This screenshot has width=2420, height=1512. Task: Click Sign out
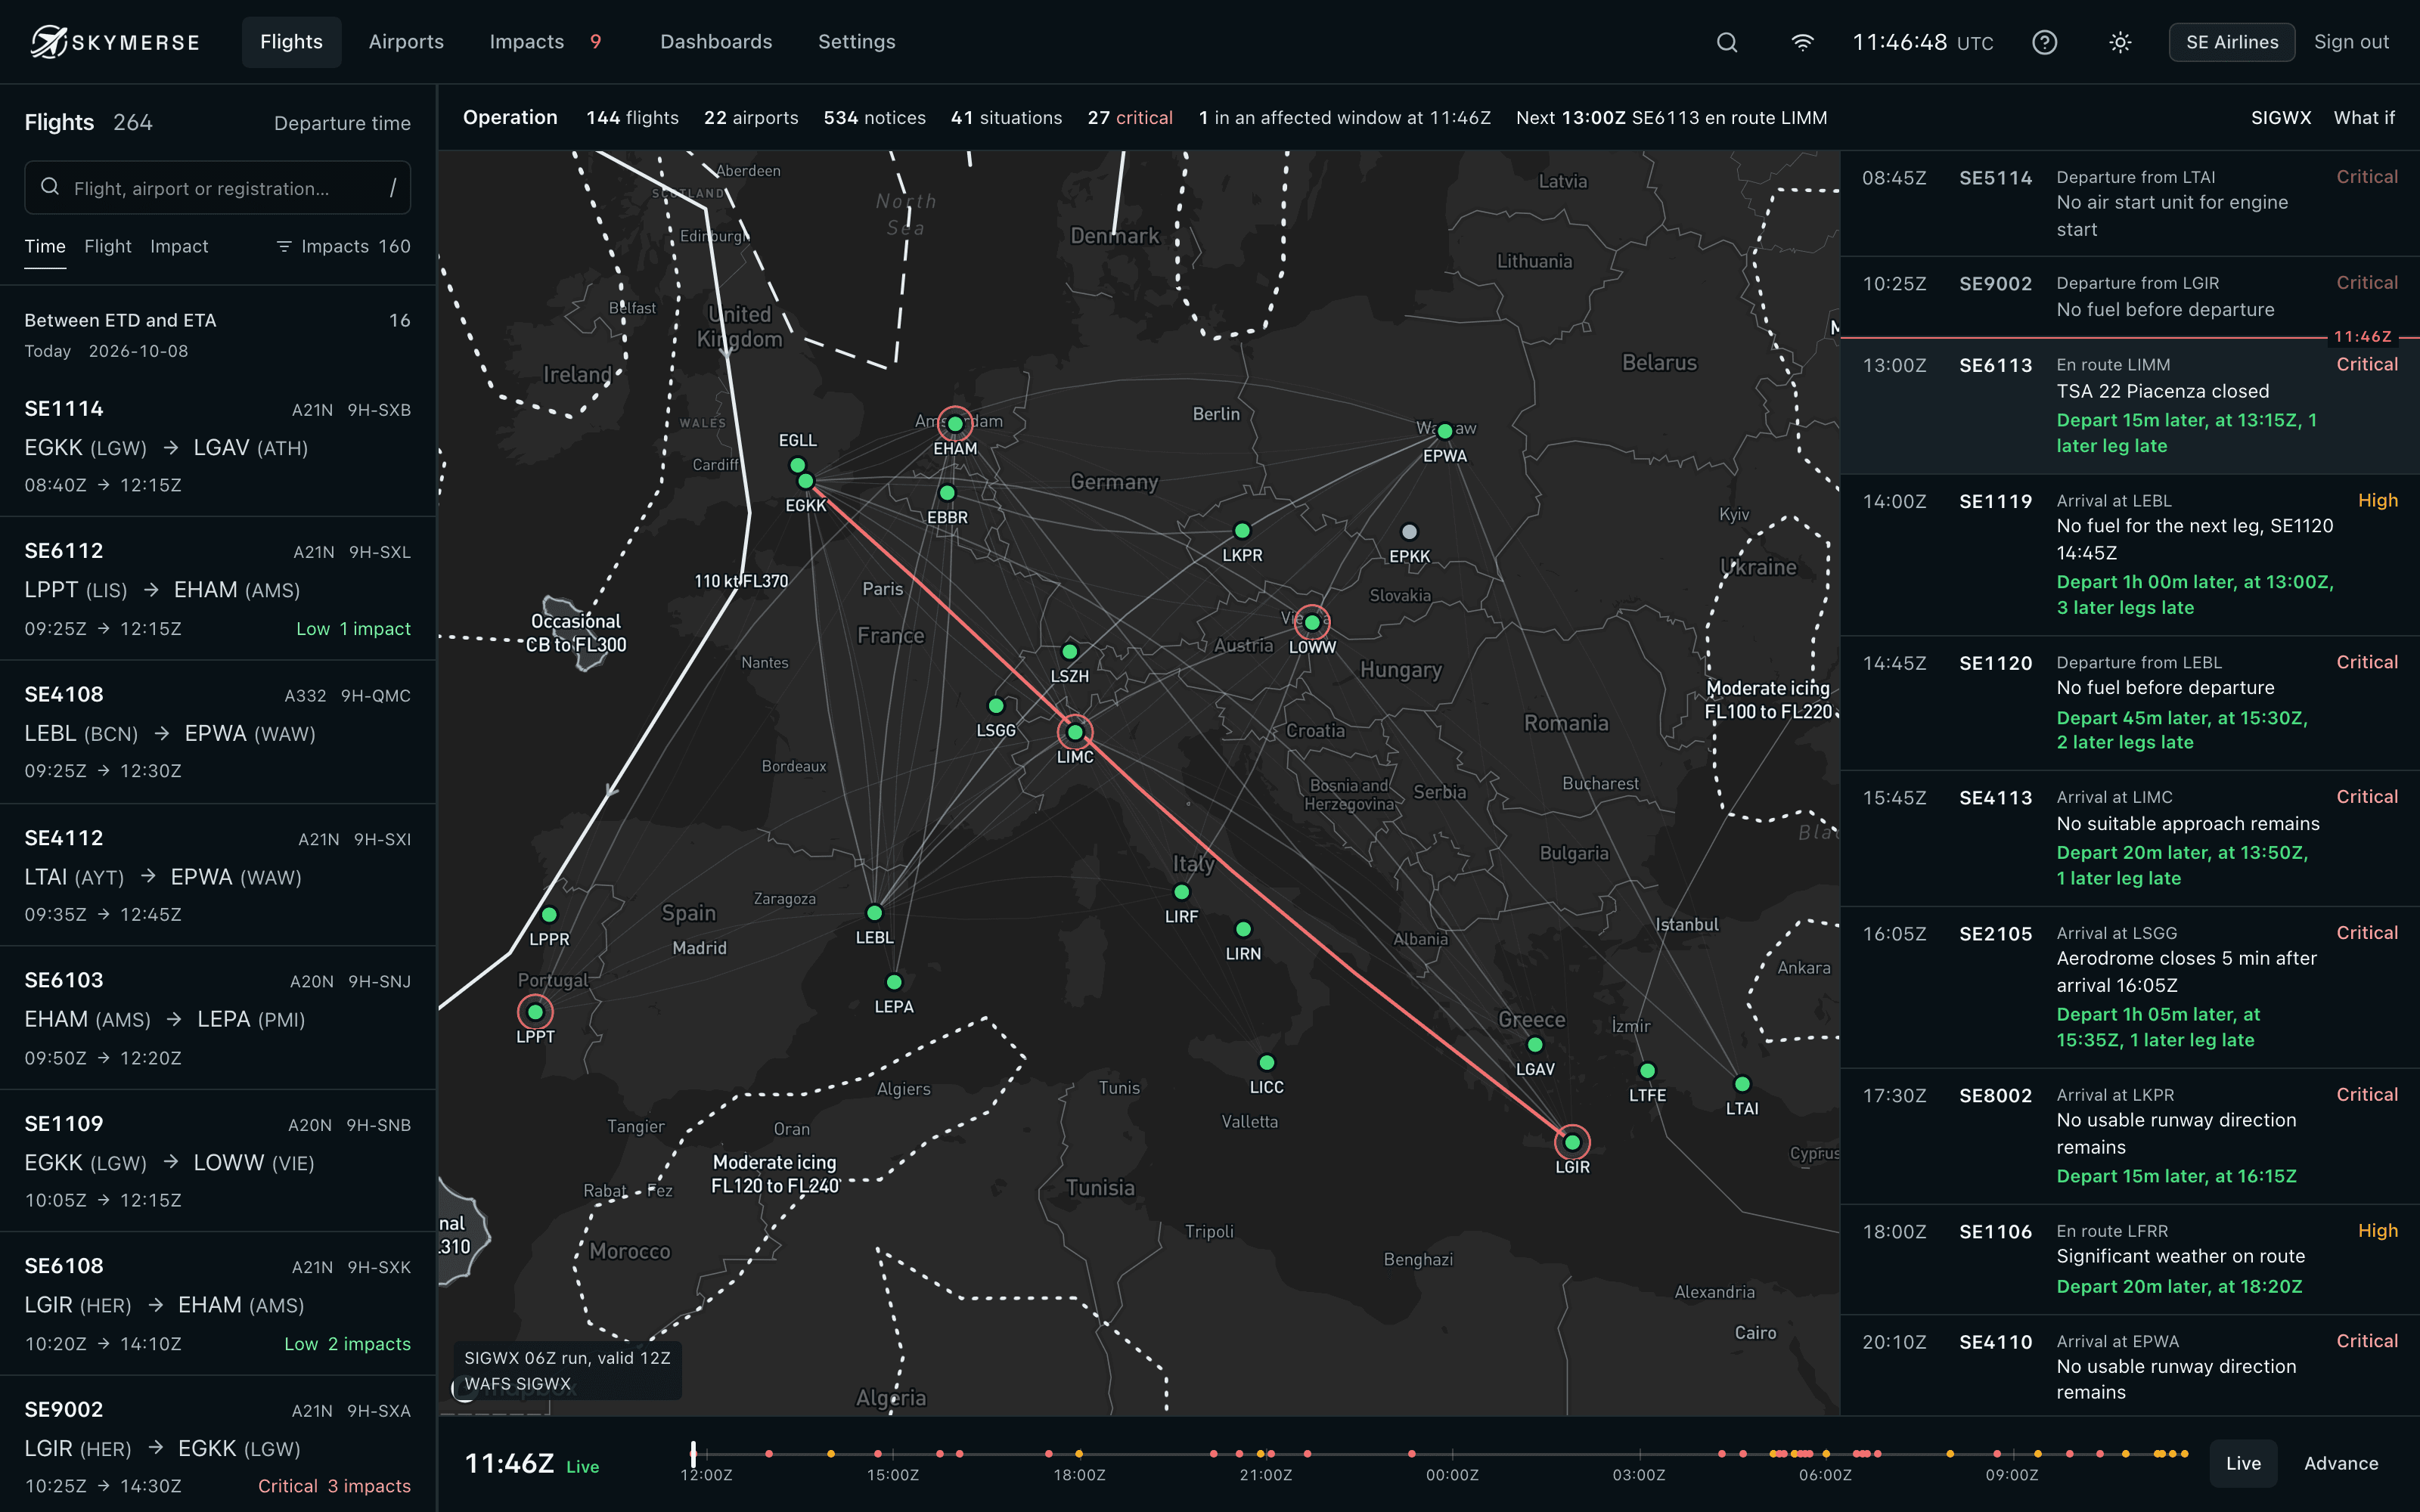(x=2351, y=42)
